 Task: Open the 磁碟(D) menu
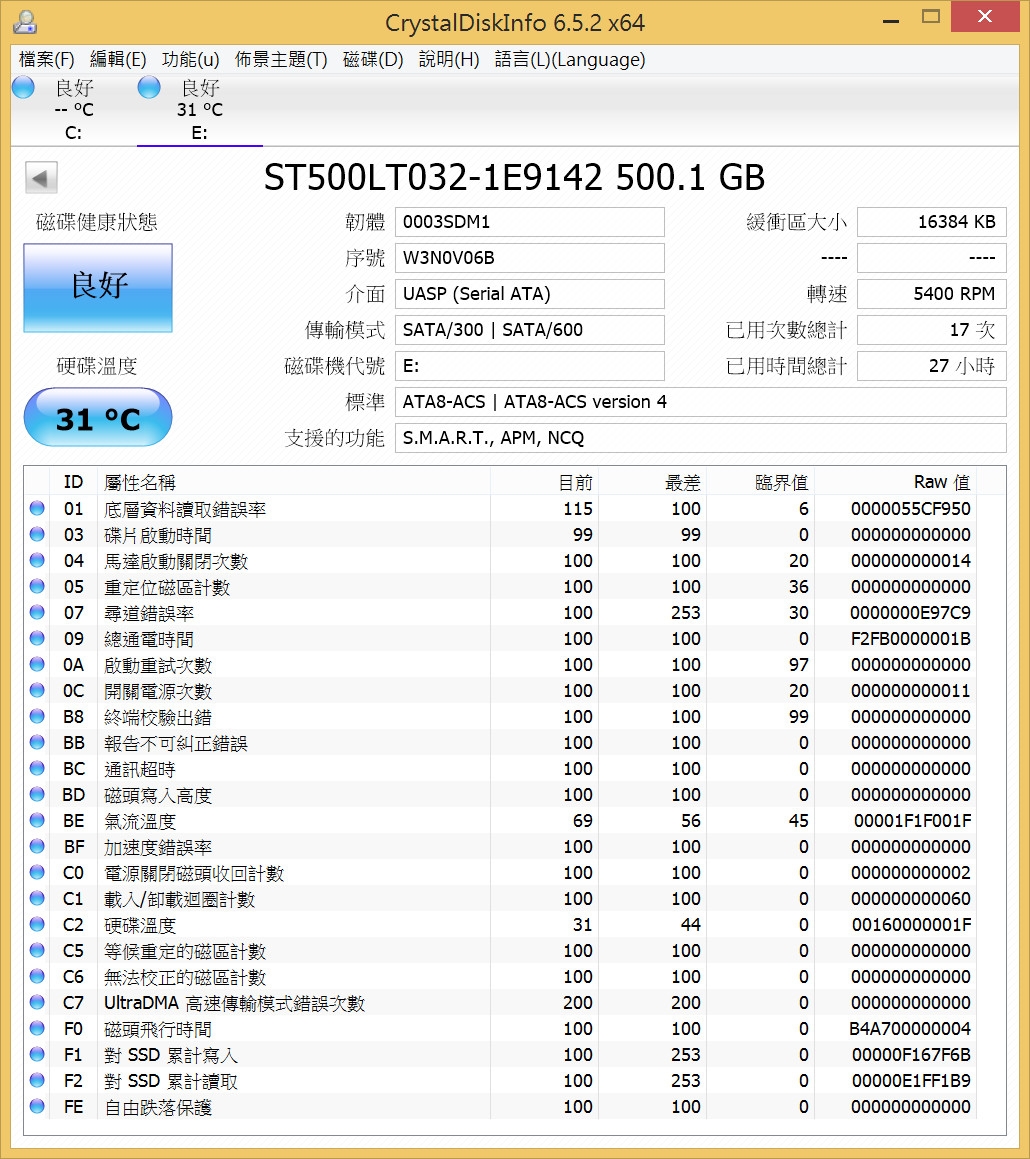pyautogui.click(x=373, y=59)
